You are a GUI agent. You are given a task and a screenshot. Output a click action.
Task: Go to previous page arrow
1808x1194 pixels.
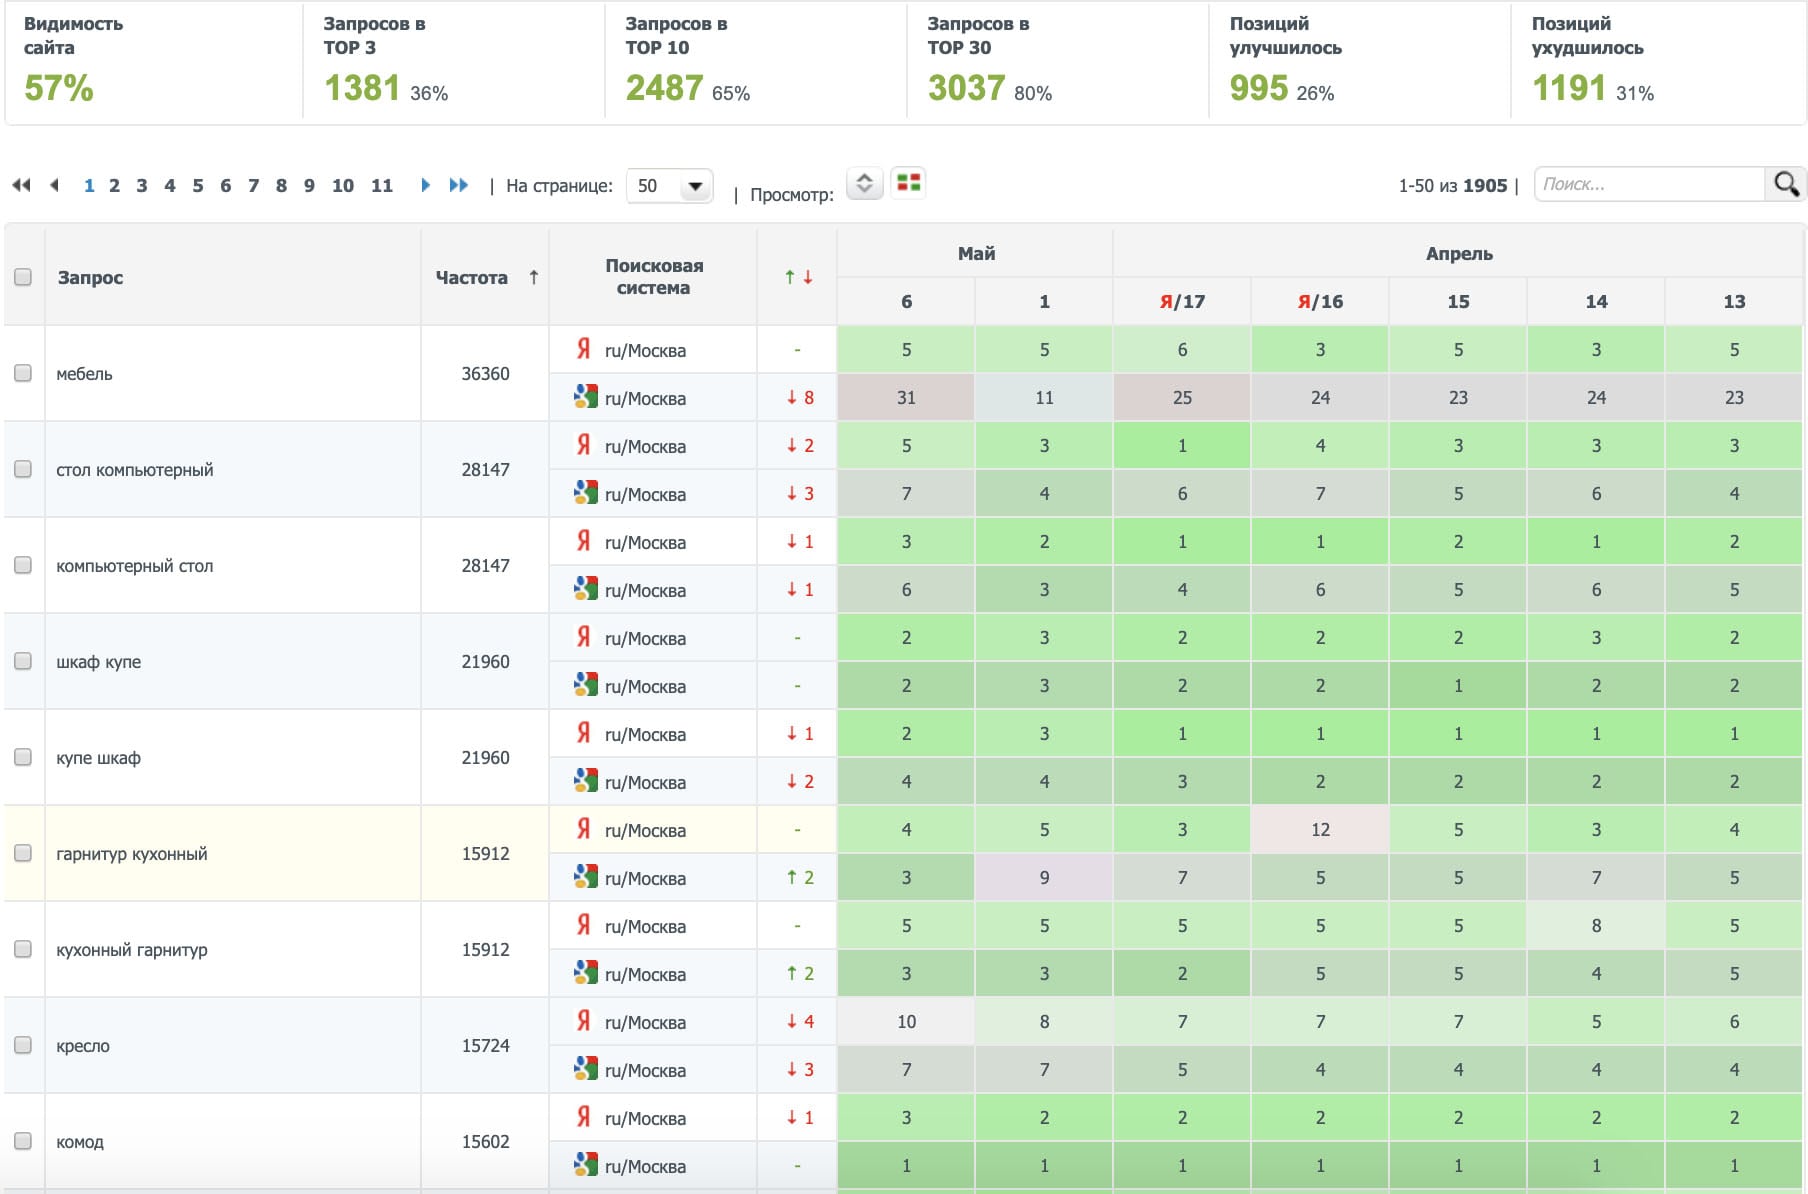click(54, 185)
